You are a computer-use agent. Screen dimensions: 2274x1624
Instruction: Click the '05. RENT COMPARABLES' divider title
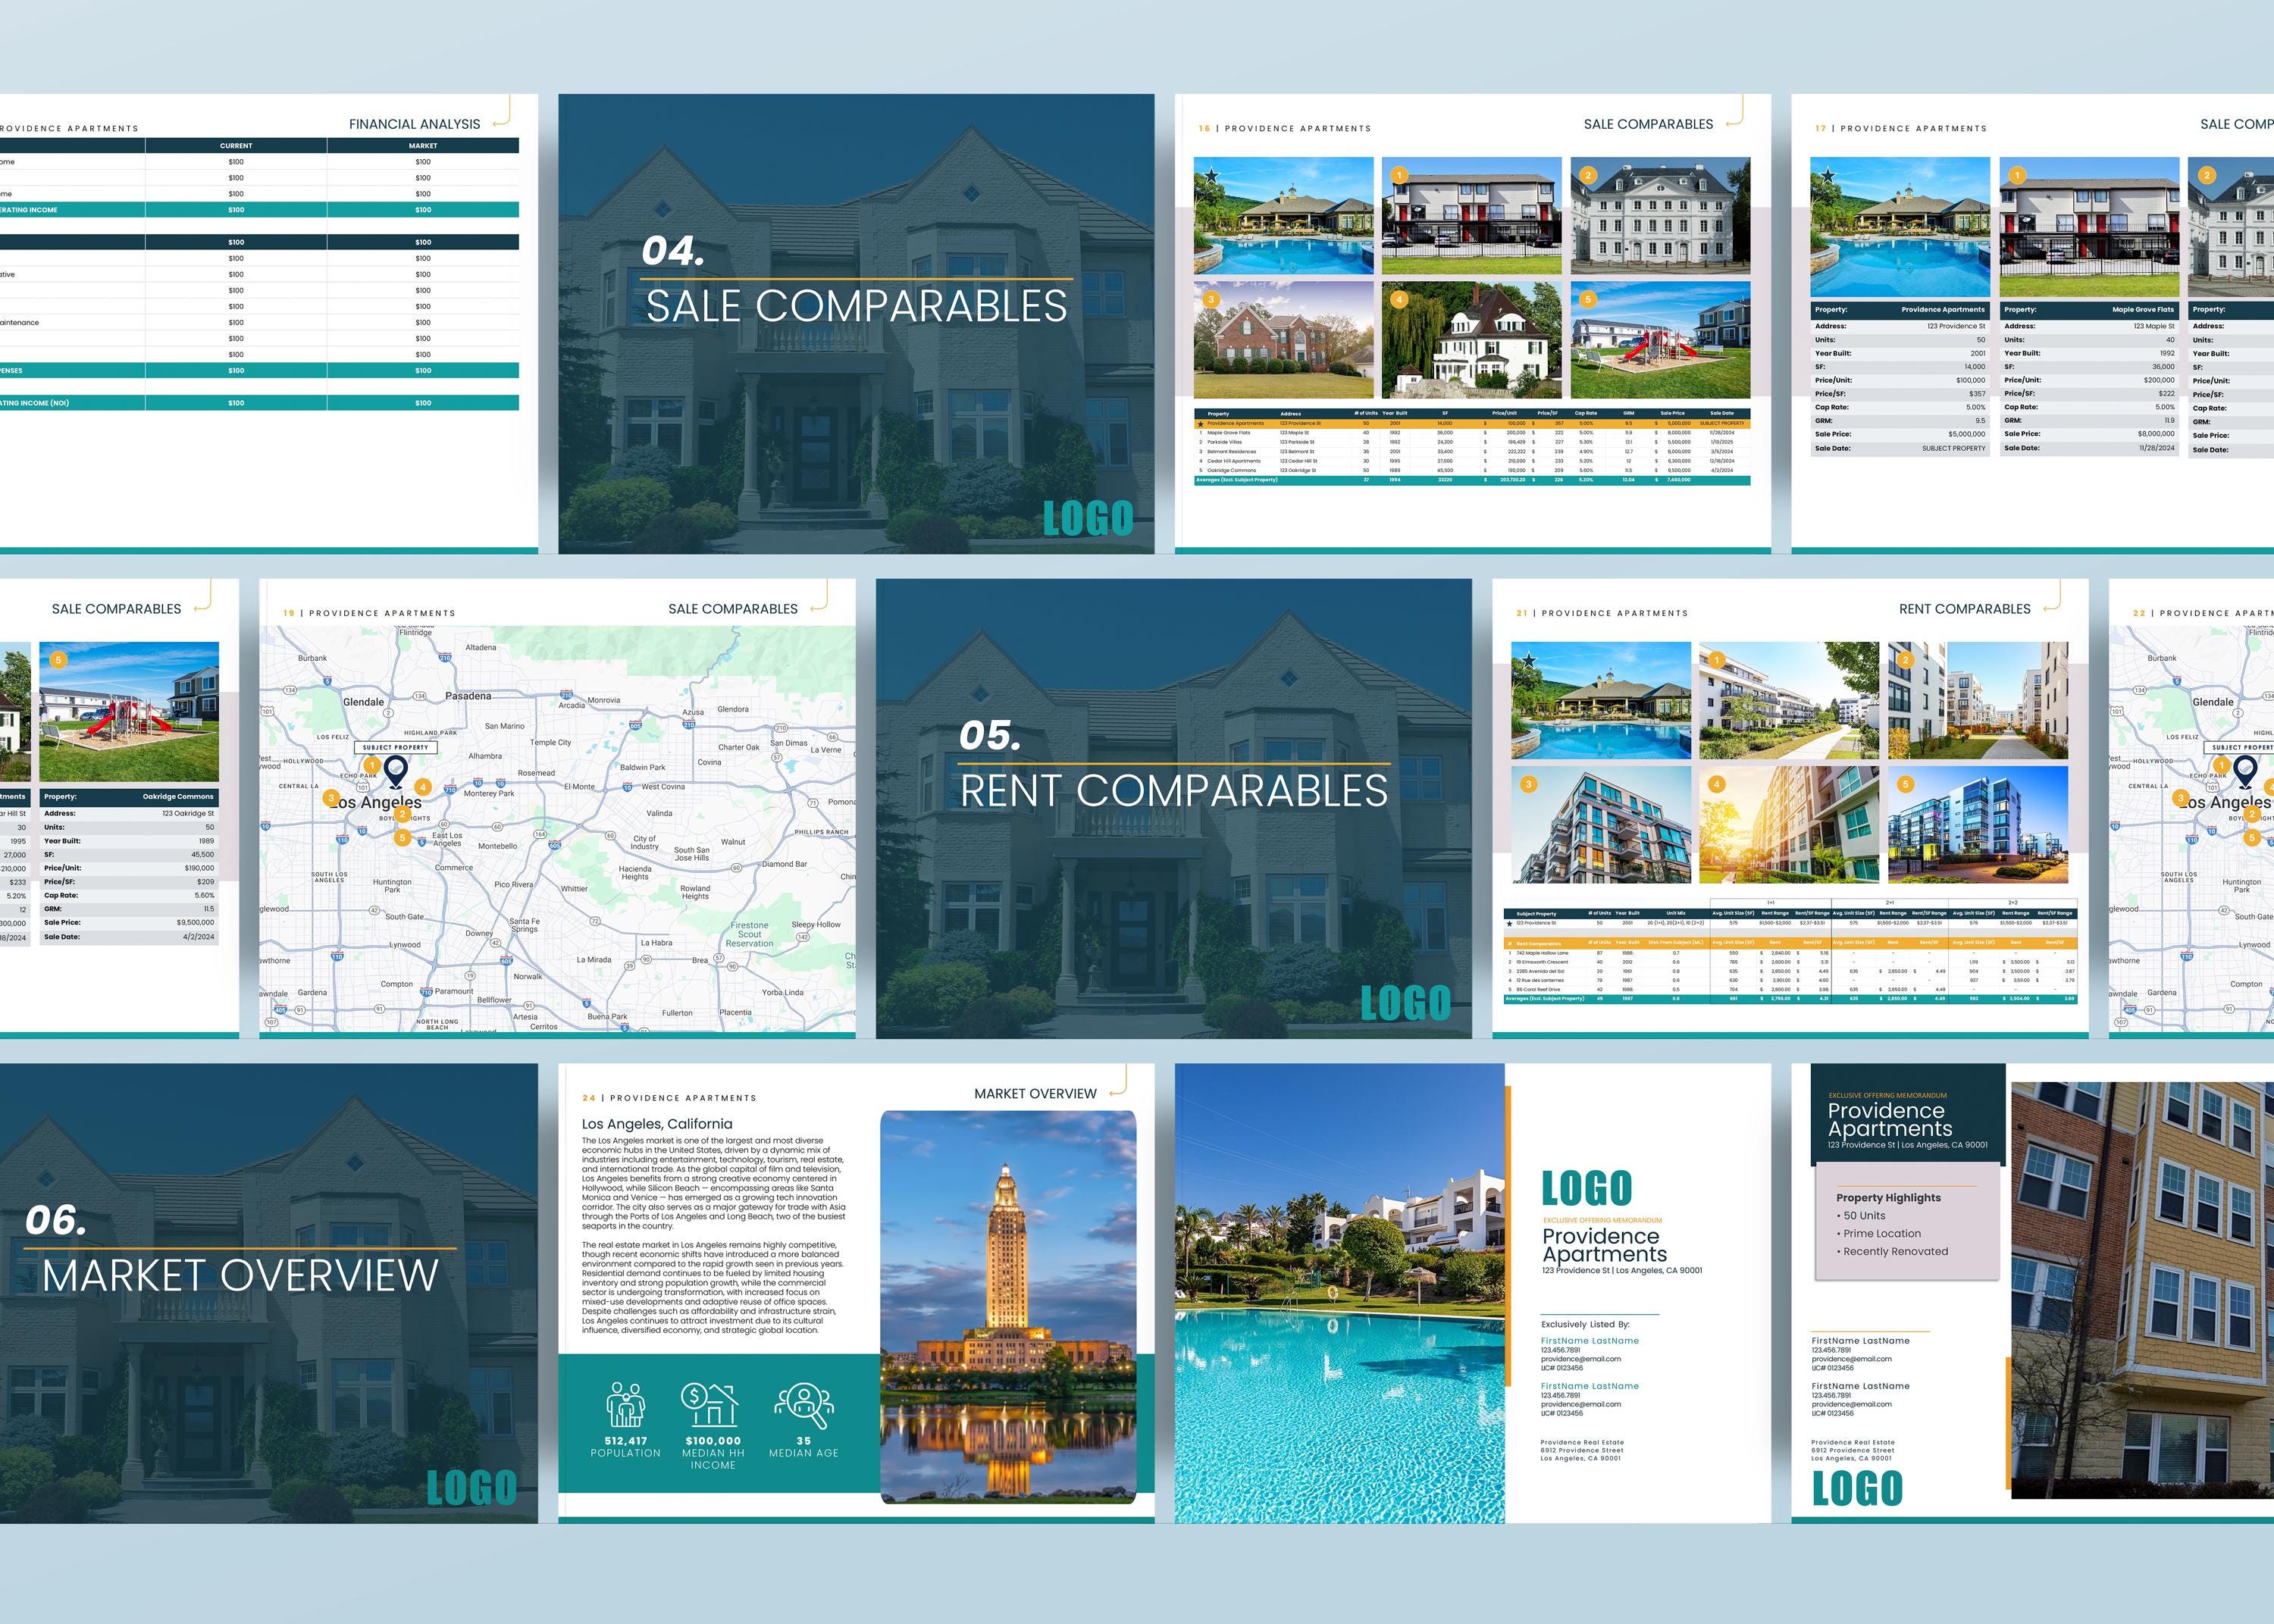1174,766
